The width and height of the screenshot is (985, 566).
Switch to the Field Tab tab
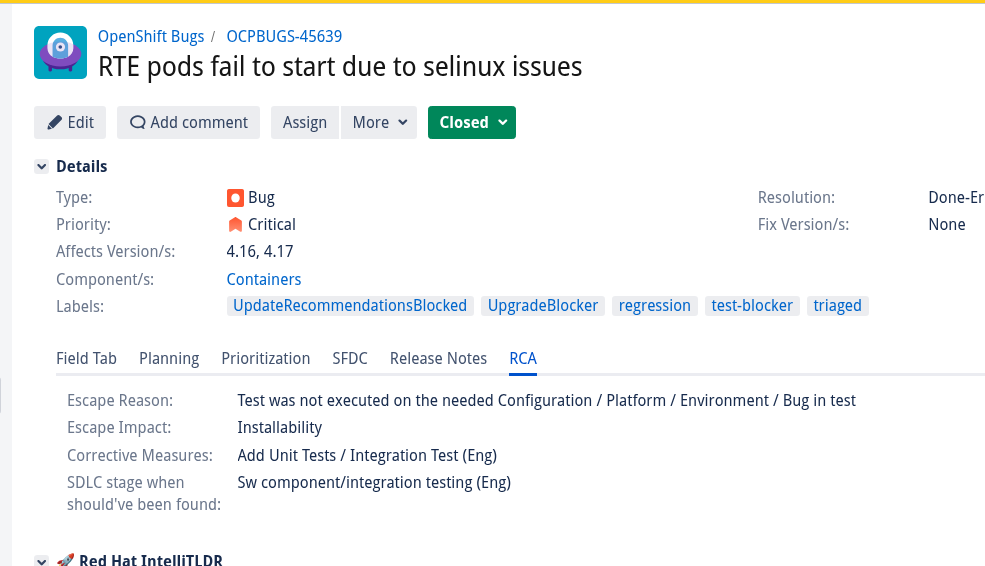86,358
